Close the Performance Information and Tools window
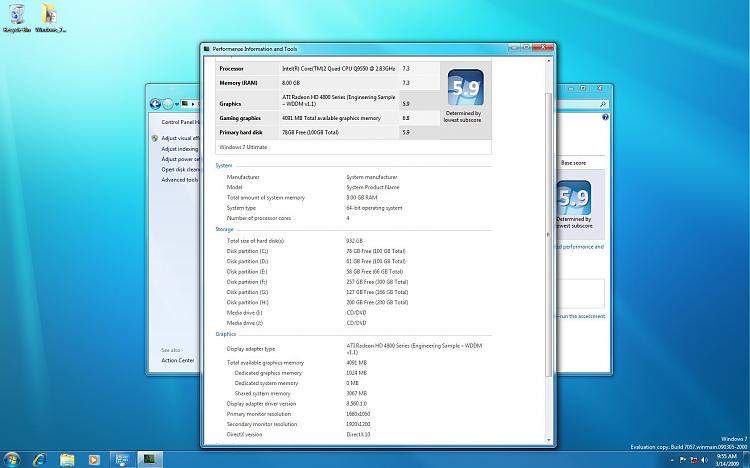The image size is (750, 468). click(543, 47)
